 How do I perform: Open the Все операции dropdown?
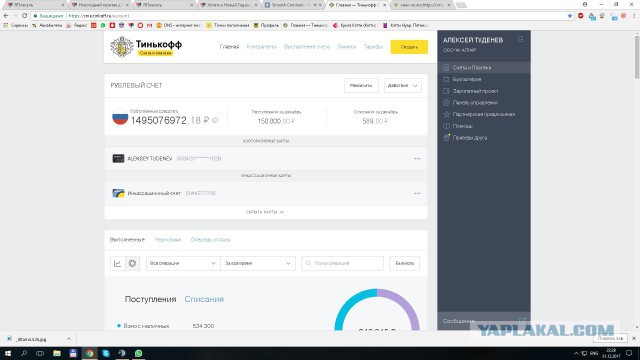click(x=183, y=263)
